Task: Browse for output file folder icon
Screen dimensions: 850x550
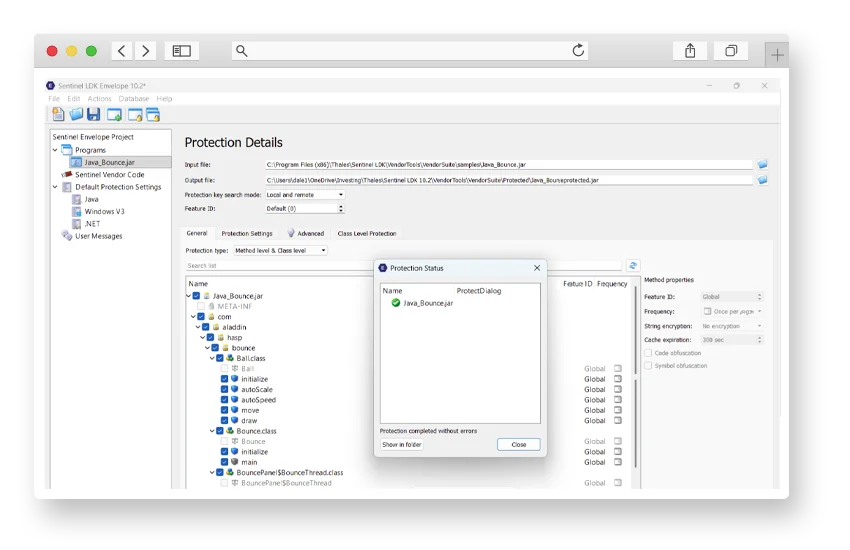Action: [x=762, y=180]
